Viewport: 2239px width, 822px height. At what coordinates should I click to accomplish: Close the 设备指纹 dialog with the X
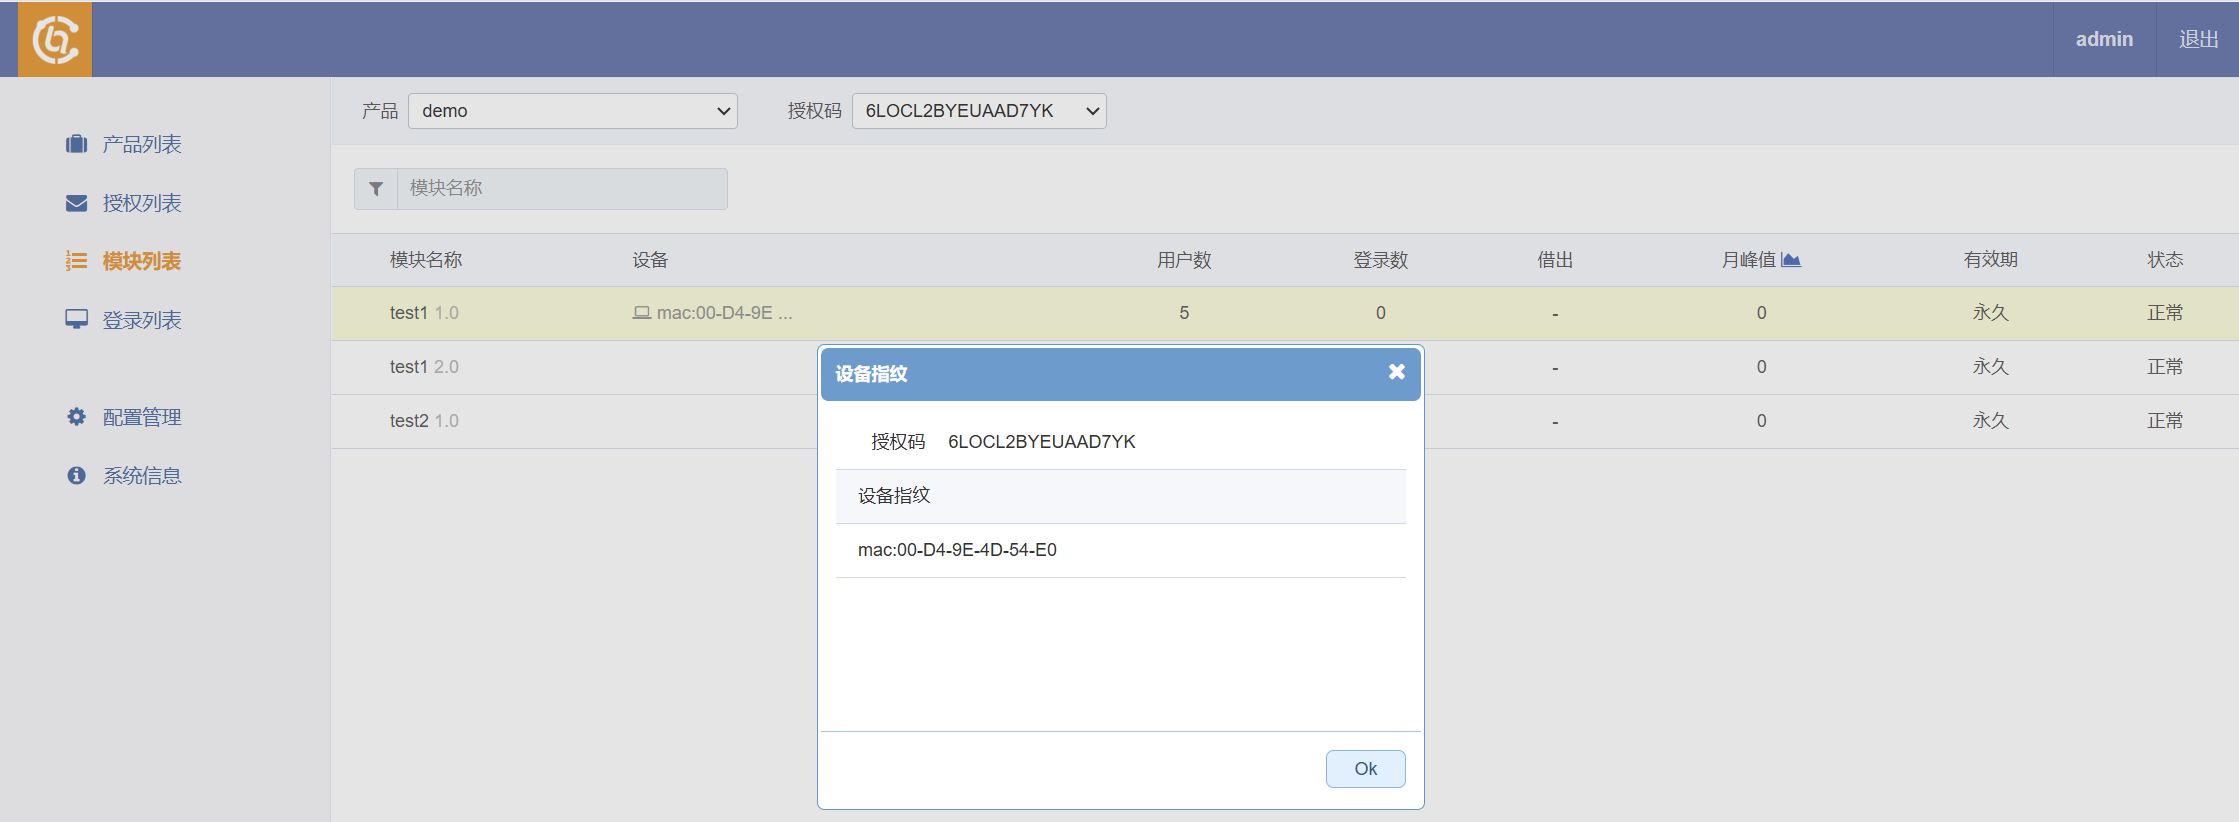coord(1397,372)
